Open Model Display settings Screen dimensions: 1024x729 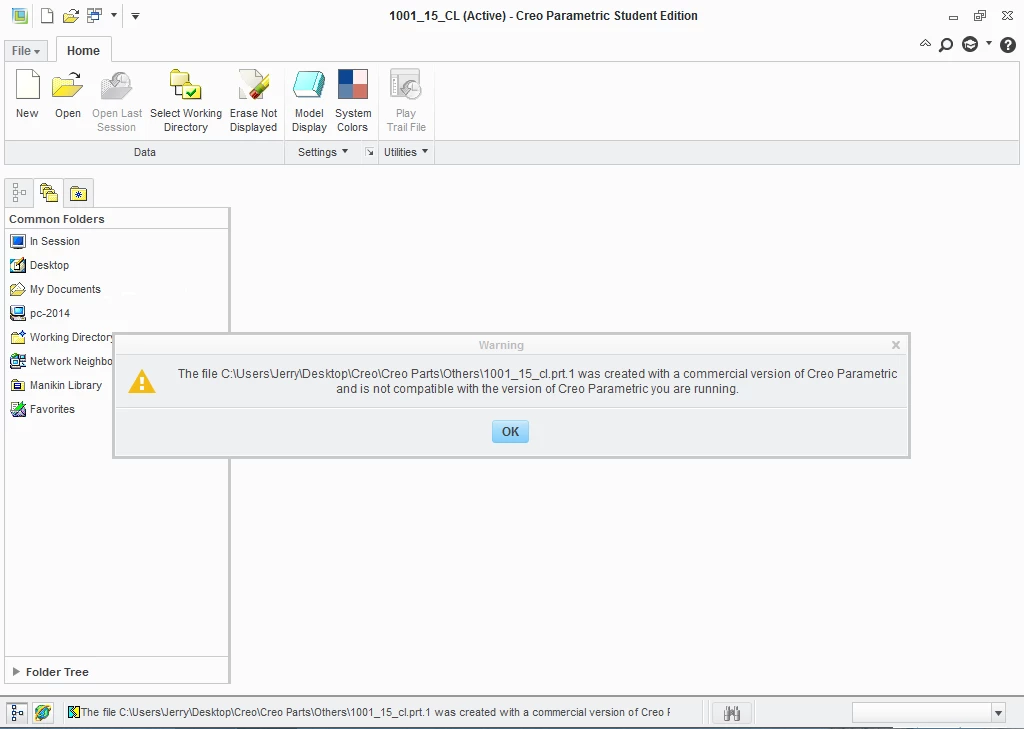pyautogui.click(x=309, y=85)
